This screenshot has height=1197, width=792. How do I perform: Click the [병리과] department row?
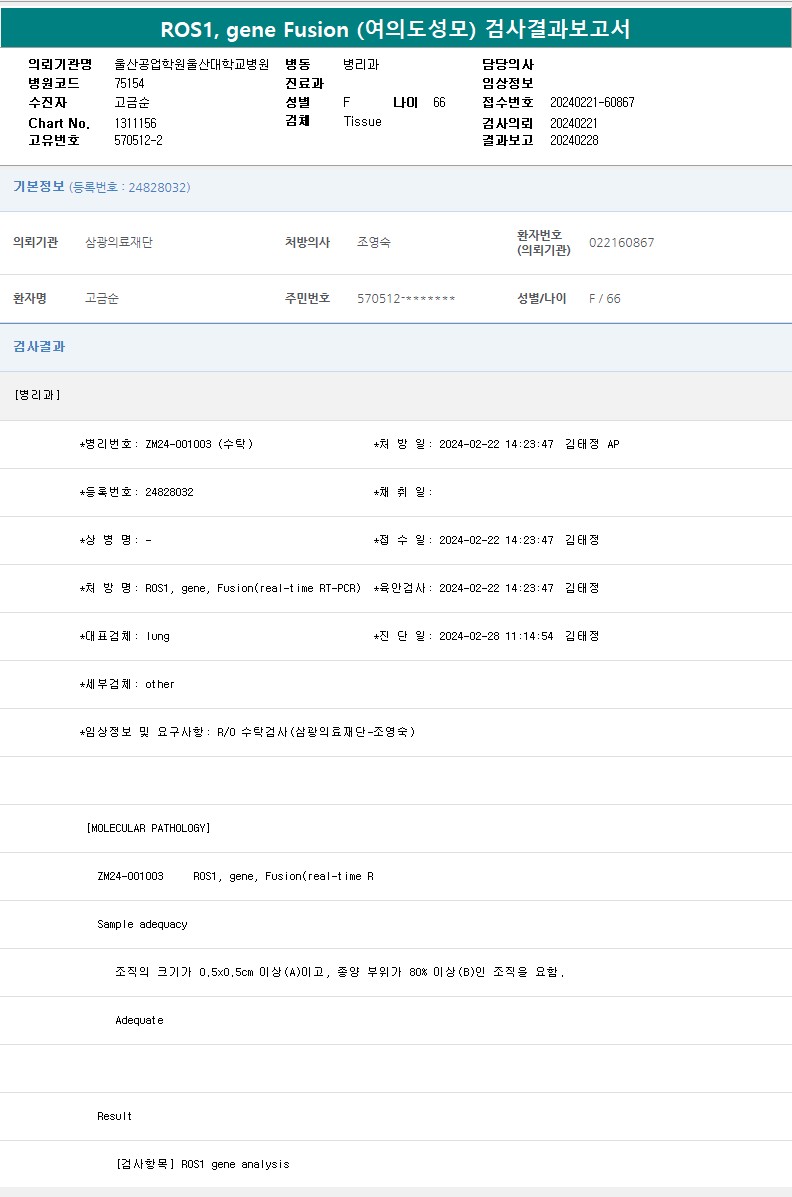(37, 395)
